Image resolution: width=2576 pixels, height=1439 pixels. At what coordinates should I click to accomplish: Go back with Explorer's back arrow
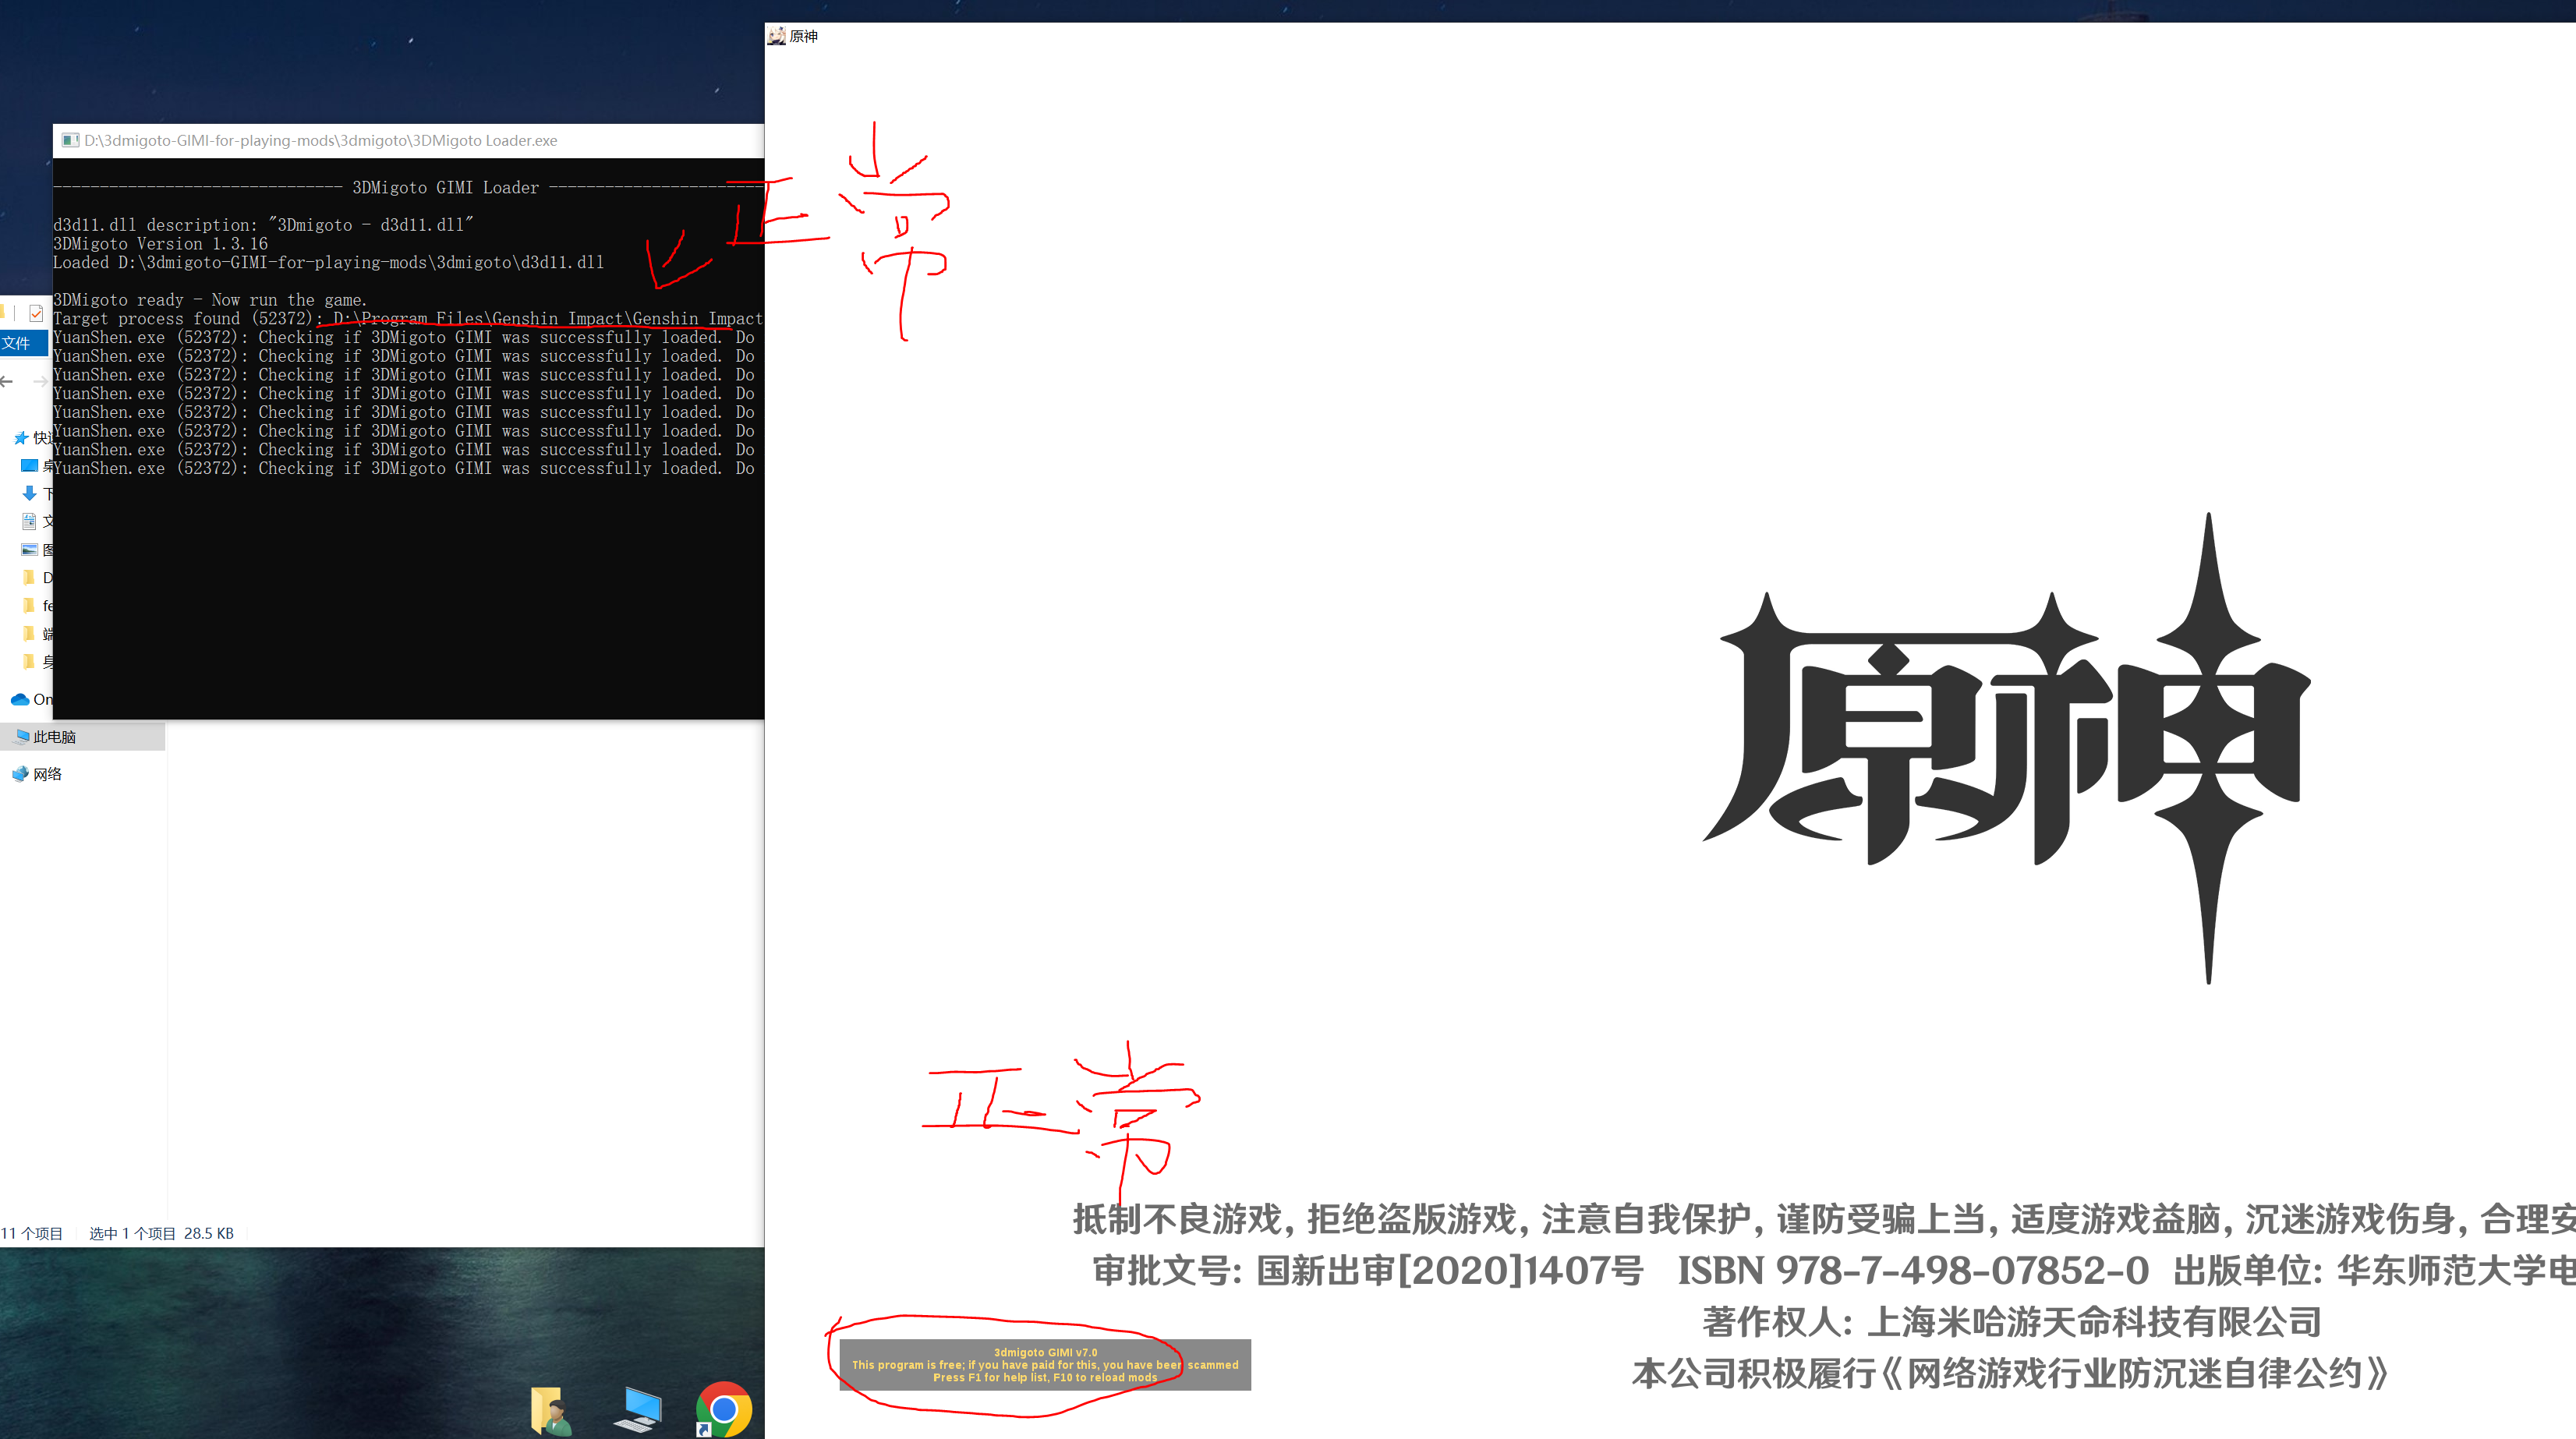(7, 381)
